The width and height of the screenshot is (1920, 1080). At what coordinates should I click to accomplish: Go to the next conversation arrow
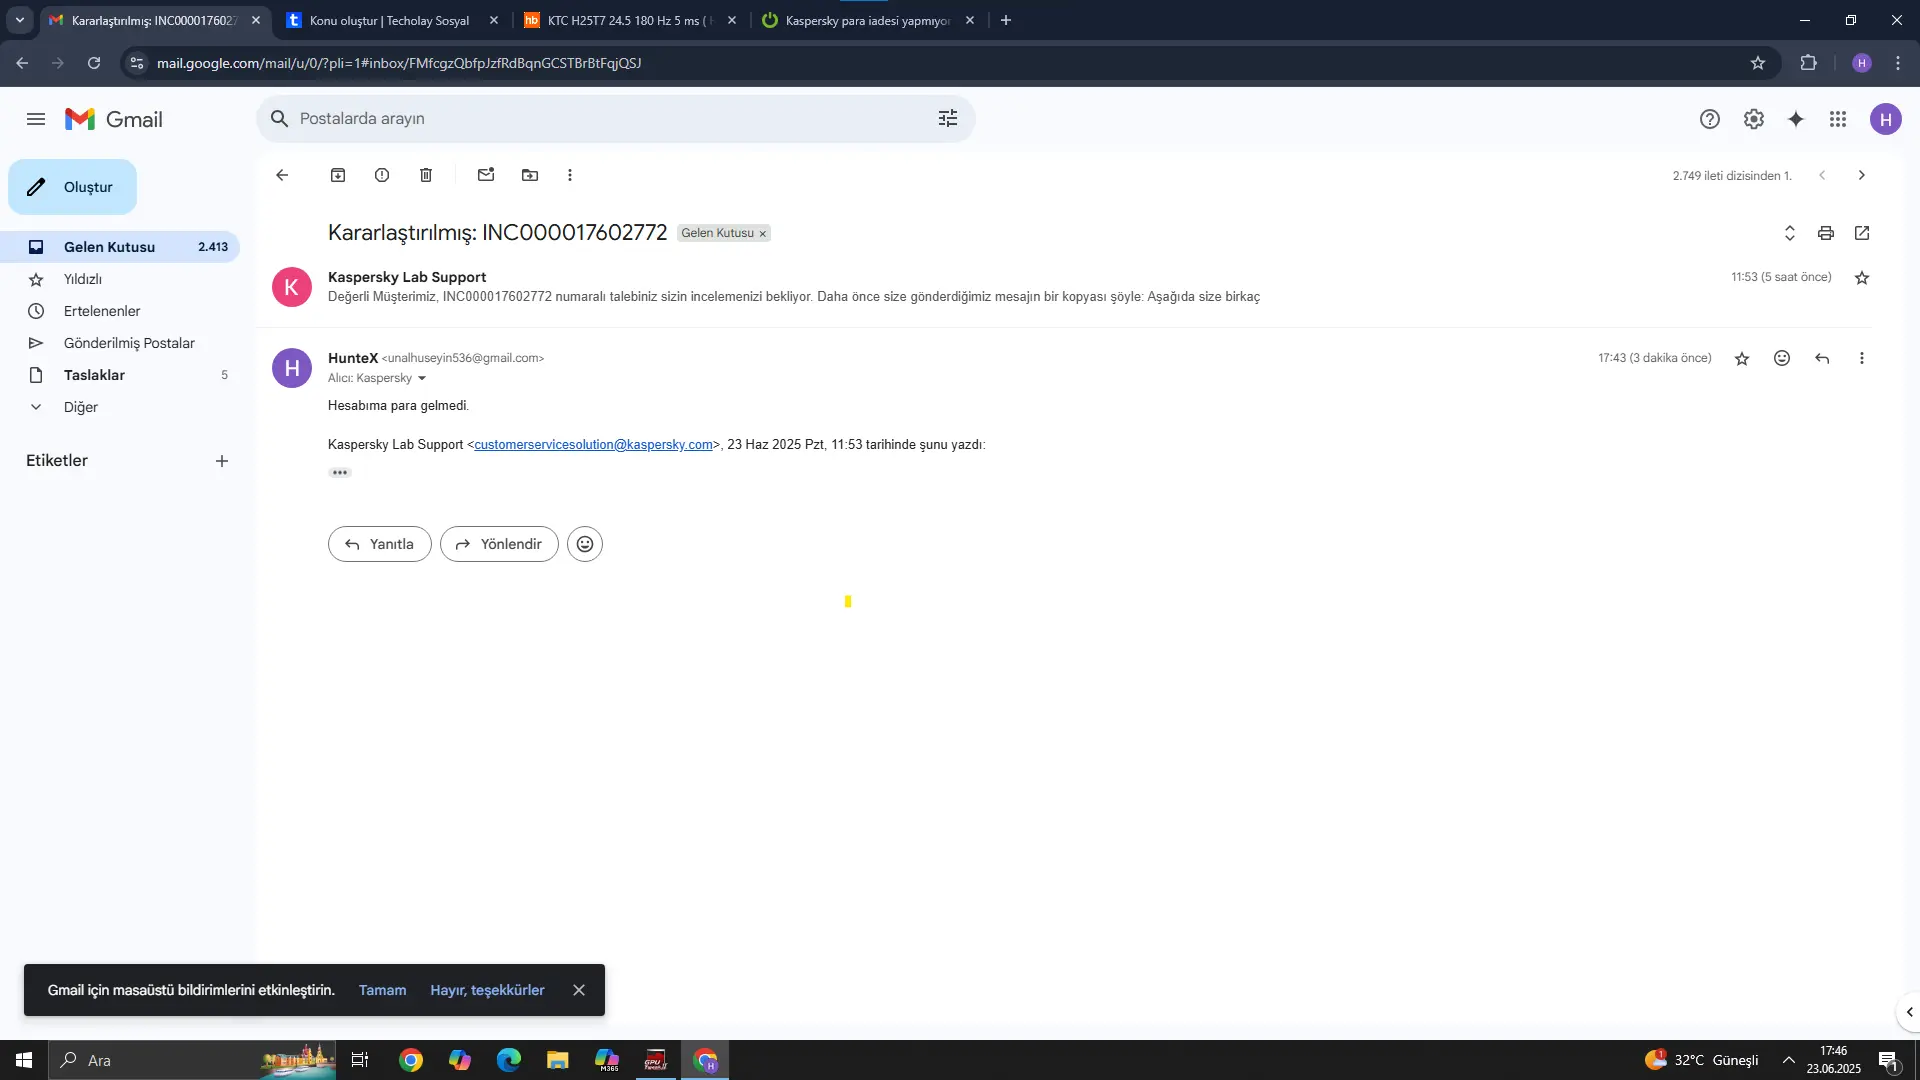click(1862, 175)
